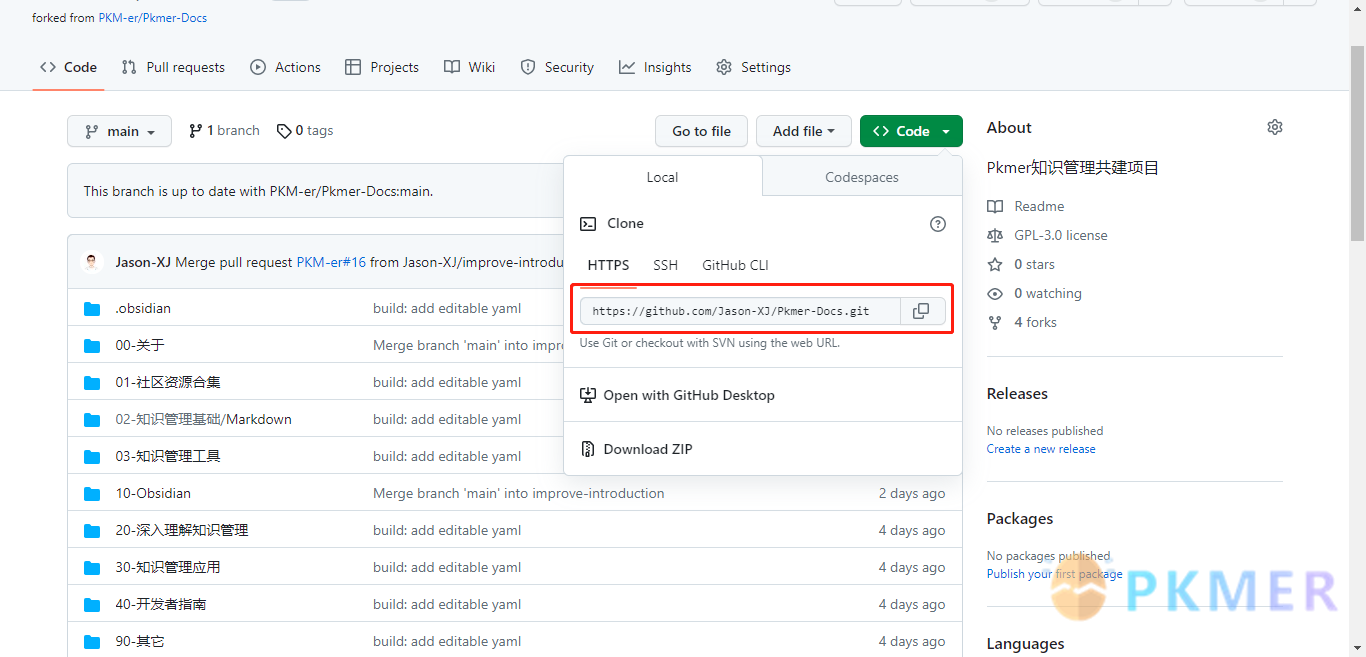View the 4 forks link
The image size is (1366, 657).
[1022, 322]
